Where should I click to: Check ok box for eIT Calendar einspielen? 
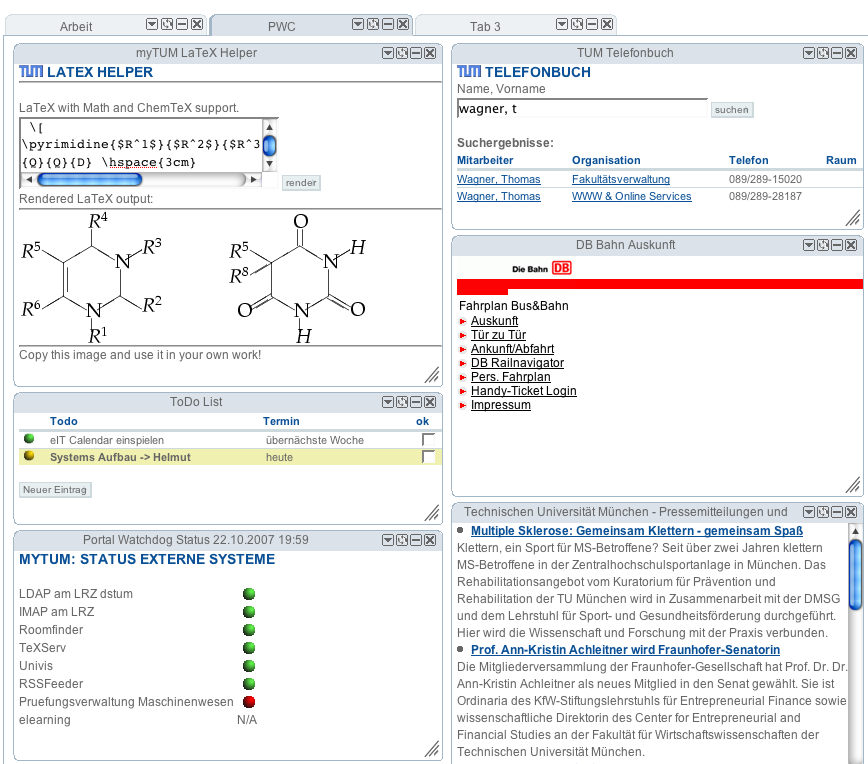tap(428, 440)
